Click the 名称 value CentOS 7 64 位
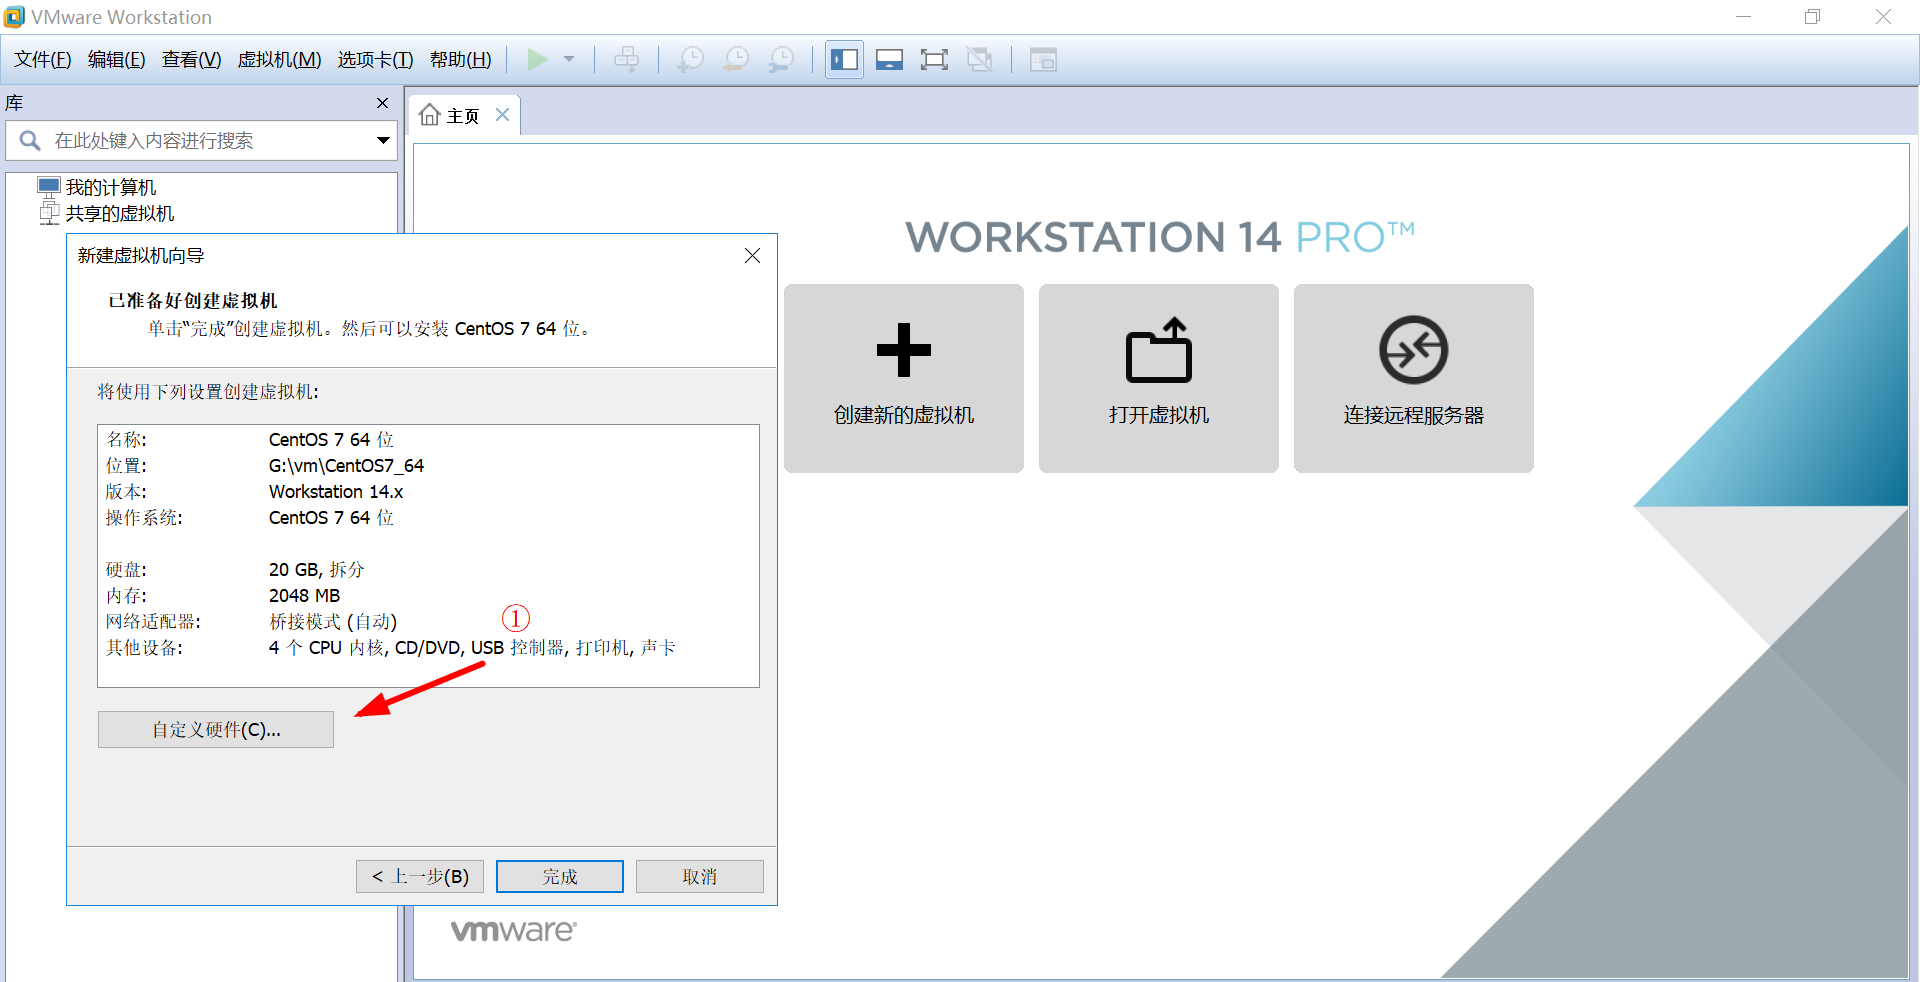 [x=331, y=440]
